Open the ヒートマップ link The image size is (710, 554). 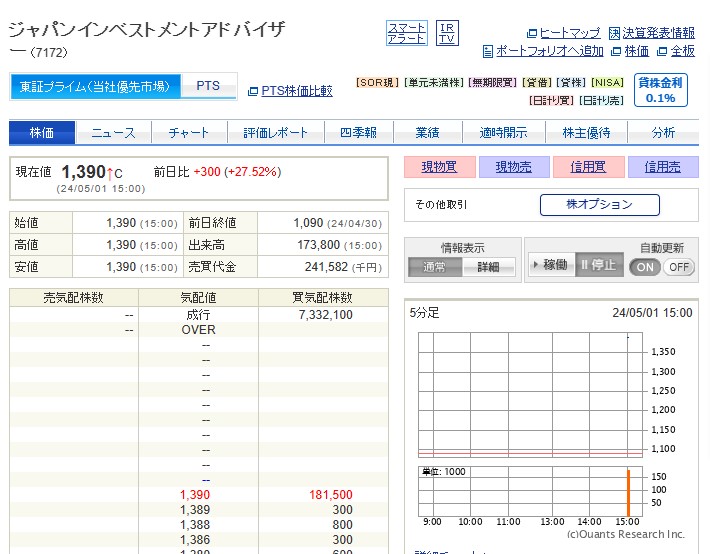(x=570, y=33)
